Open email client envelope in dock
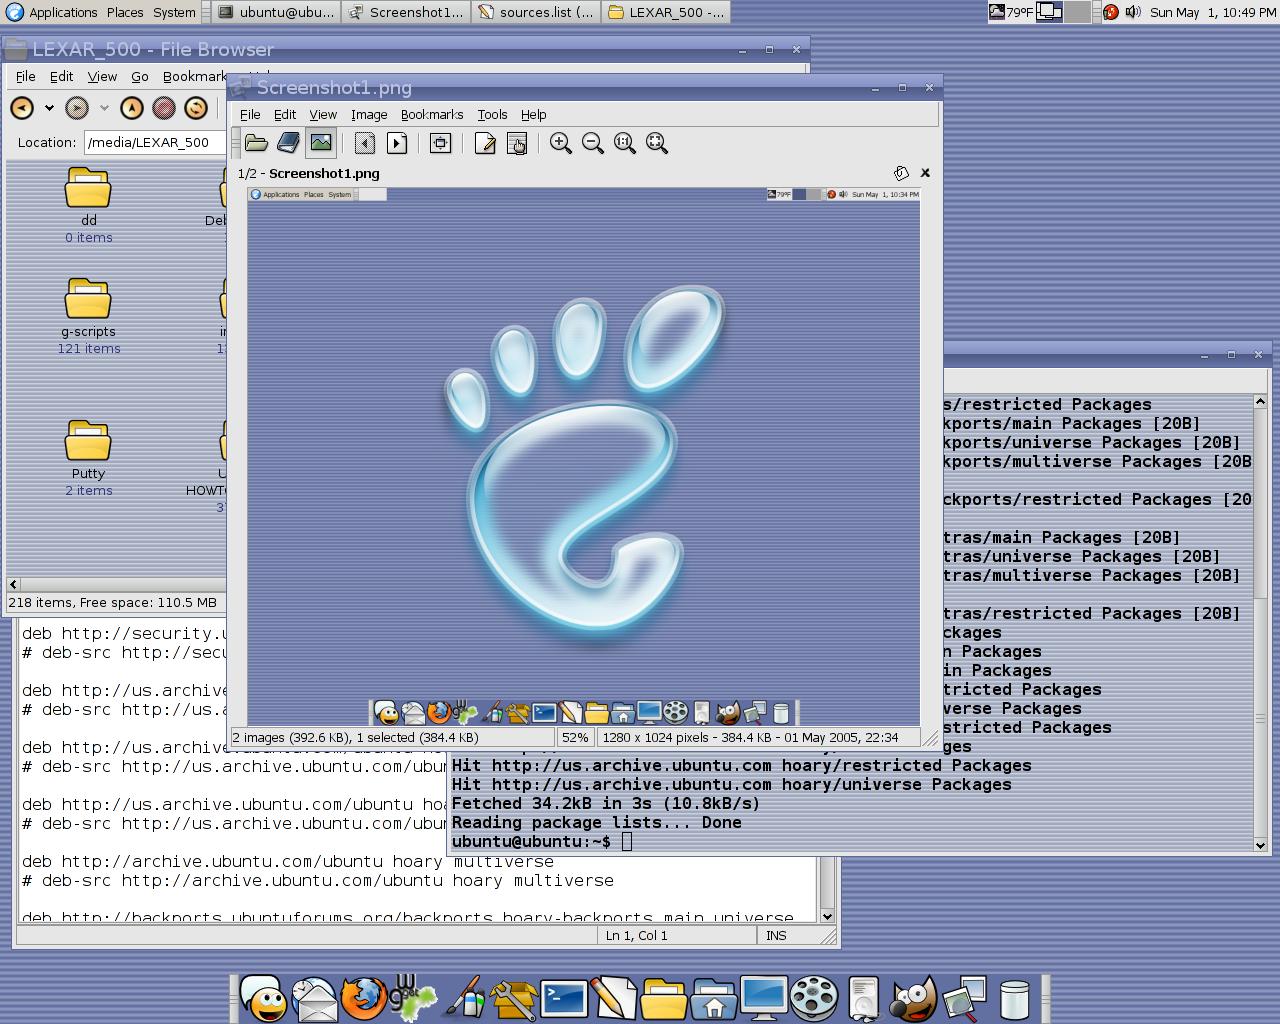 [314, 998]
